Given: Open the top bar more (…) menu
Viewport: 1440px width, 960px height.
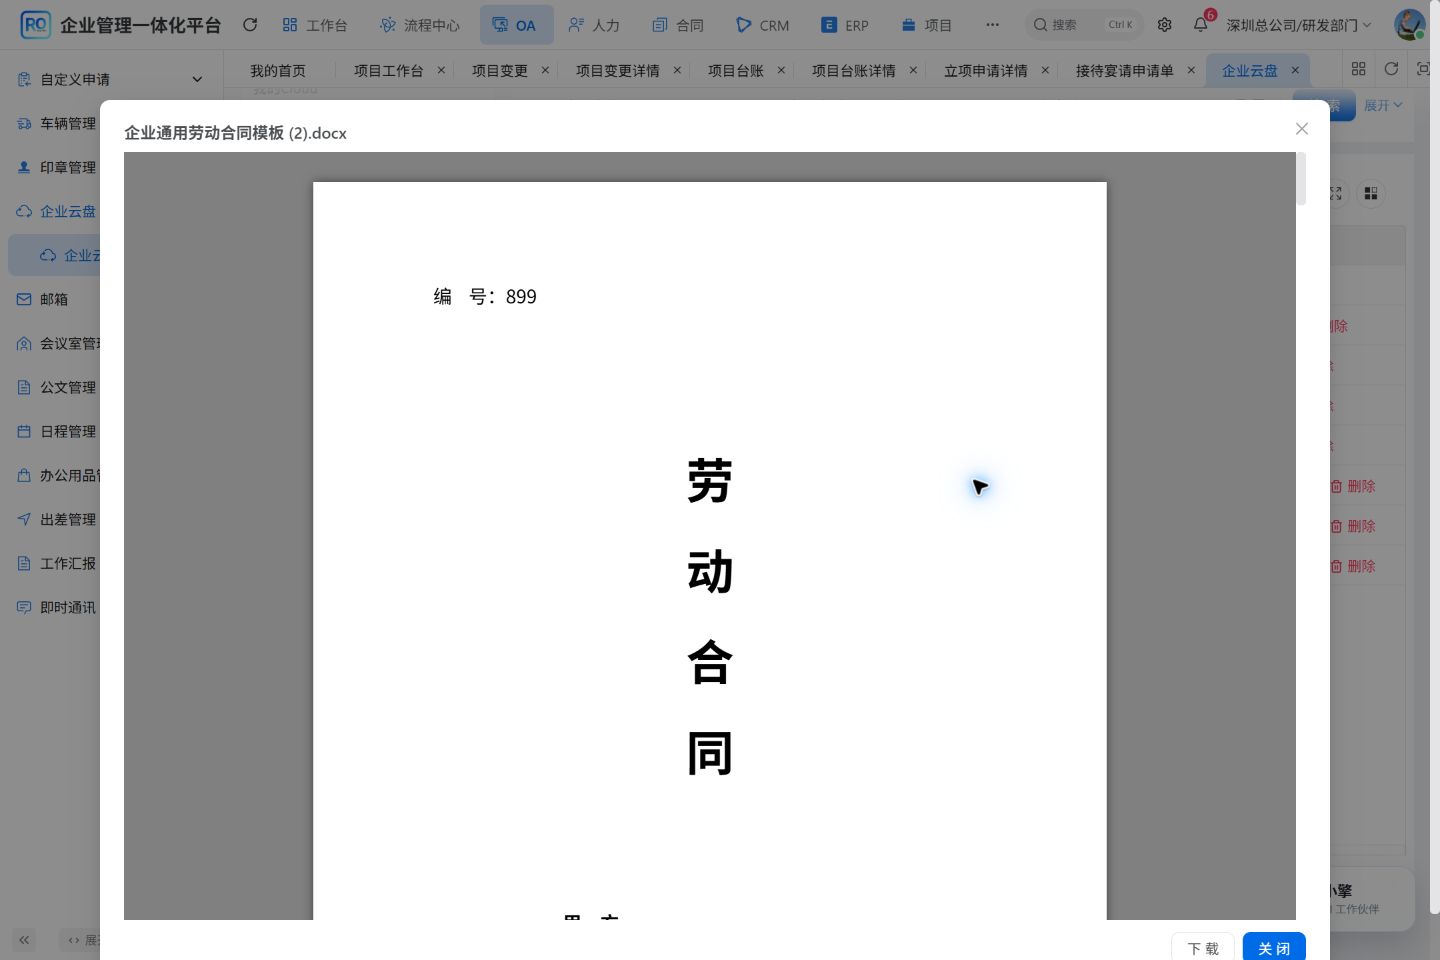Looking at the screenshot, I should pyautogui.click(x=992, y=25).
